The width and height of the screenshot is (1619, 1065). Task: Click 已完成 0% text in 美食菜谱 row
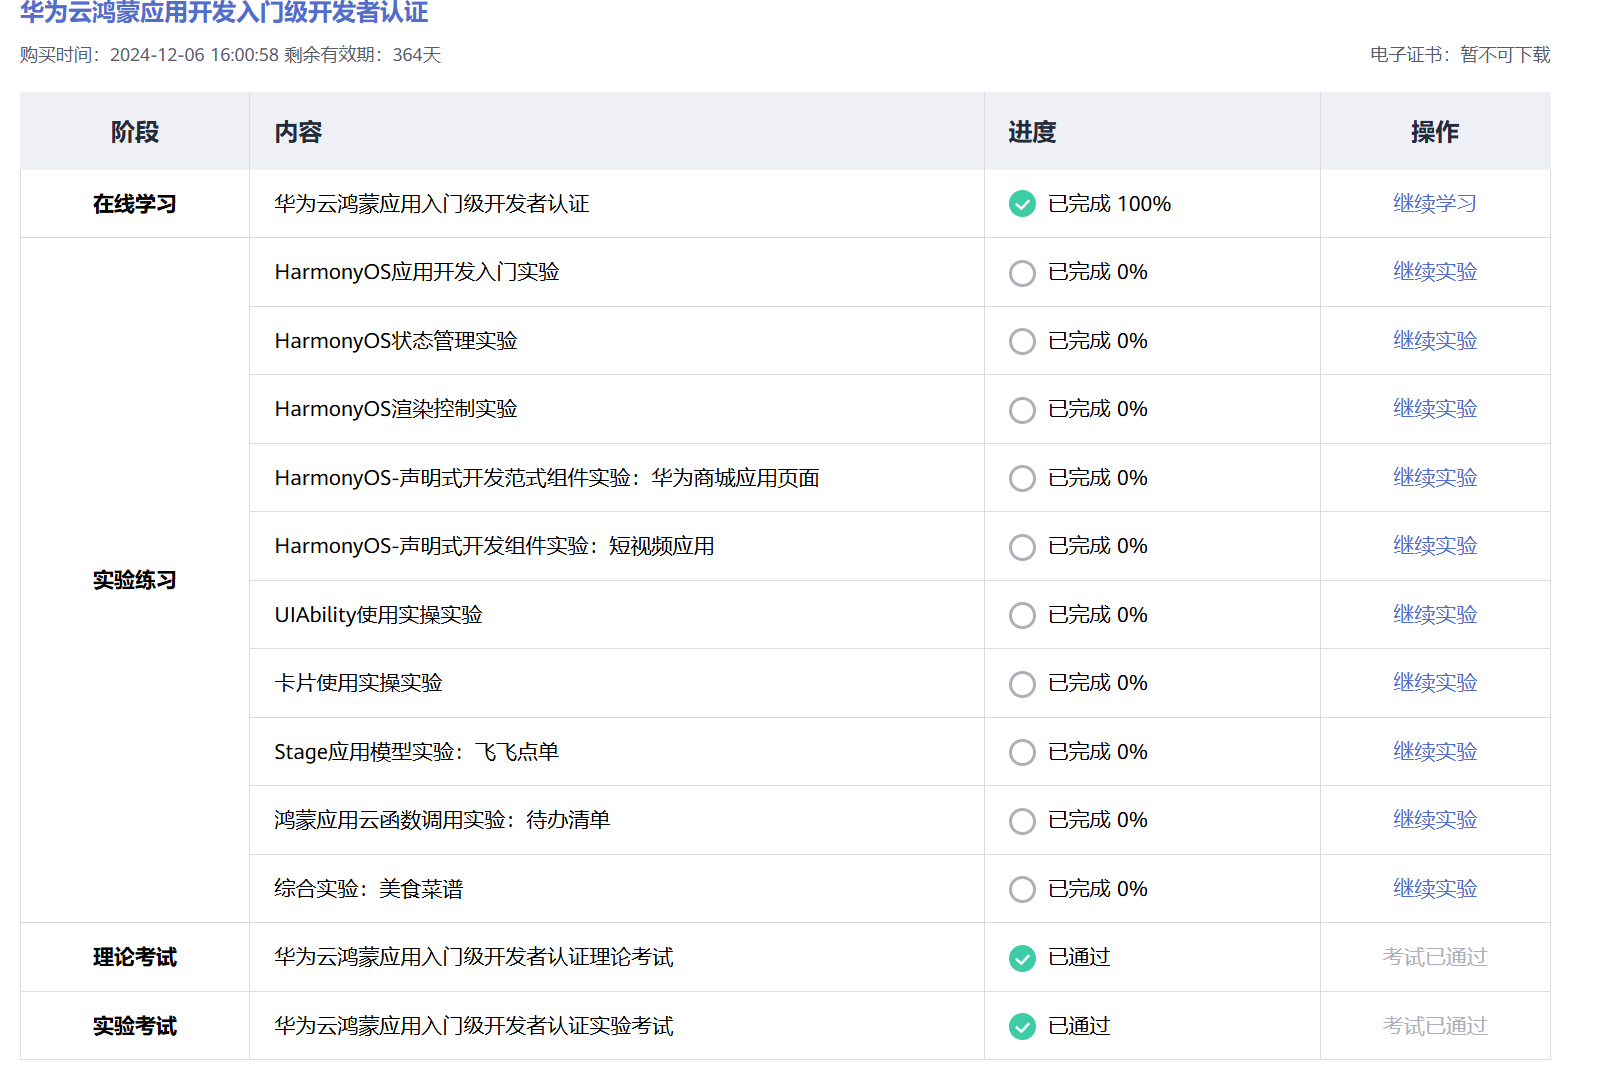[1097, 889]
